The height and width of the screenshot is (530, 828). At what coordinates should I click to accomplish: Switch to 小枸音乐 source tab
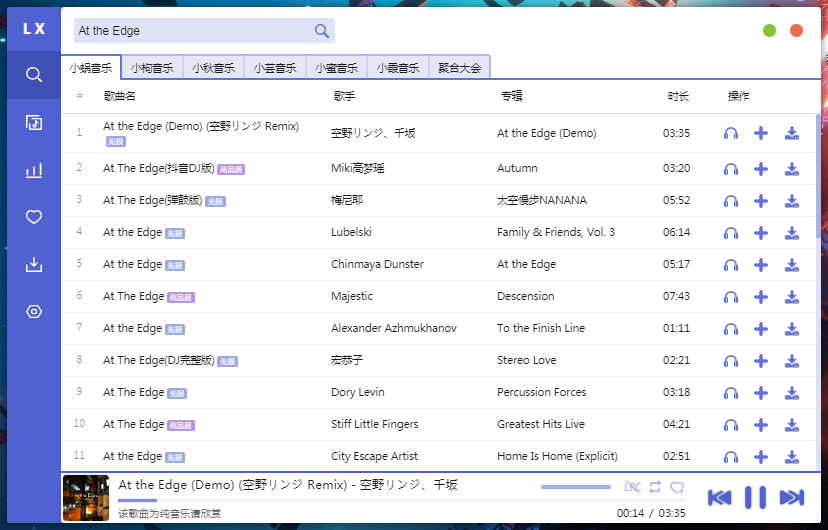click(152, 68)
